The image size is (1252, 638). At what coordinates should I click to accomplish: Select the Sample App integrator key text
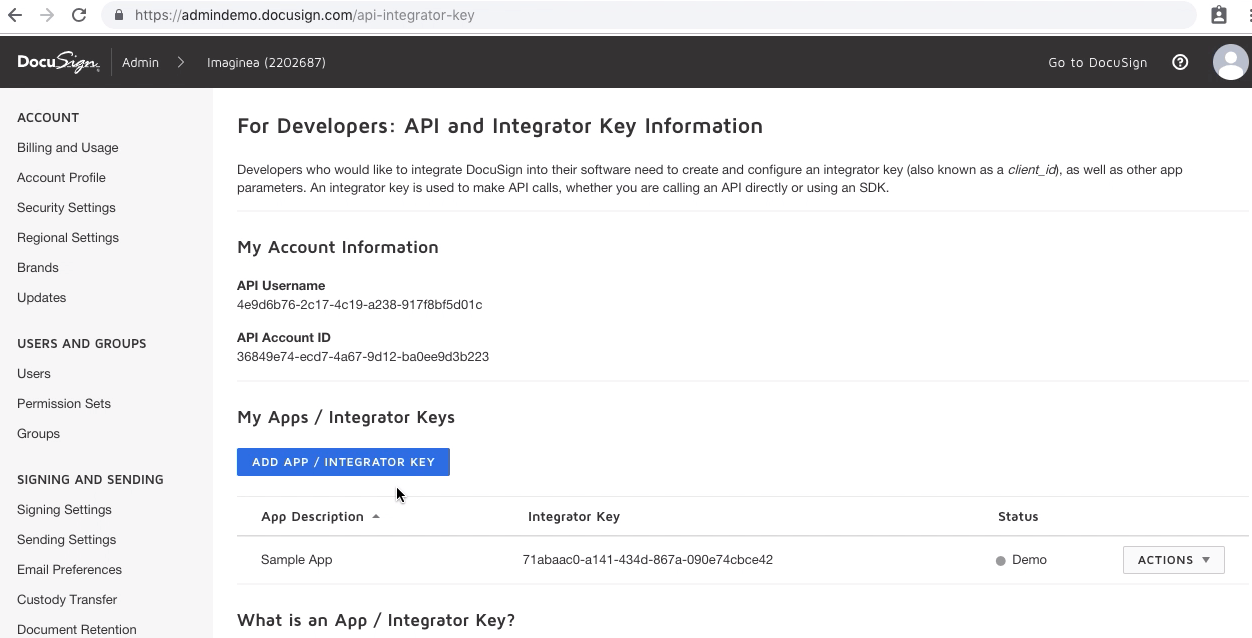[647, 560]
